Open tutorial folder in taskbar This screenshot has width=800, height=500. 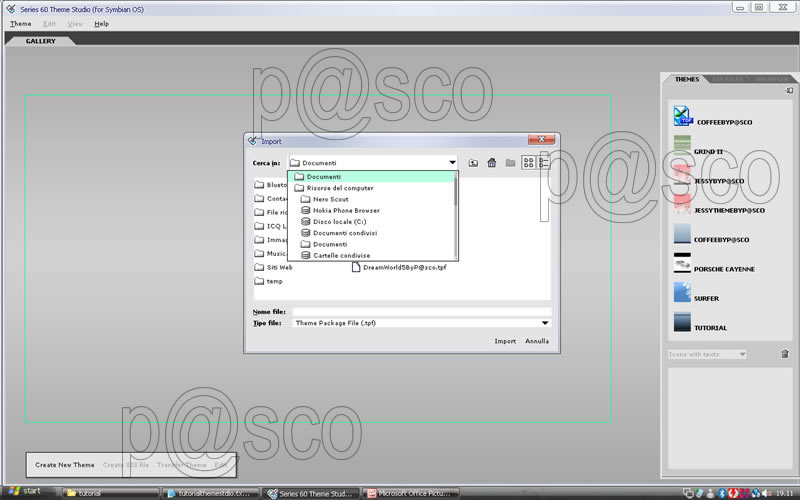111,493
